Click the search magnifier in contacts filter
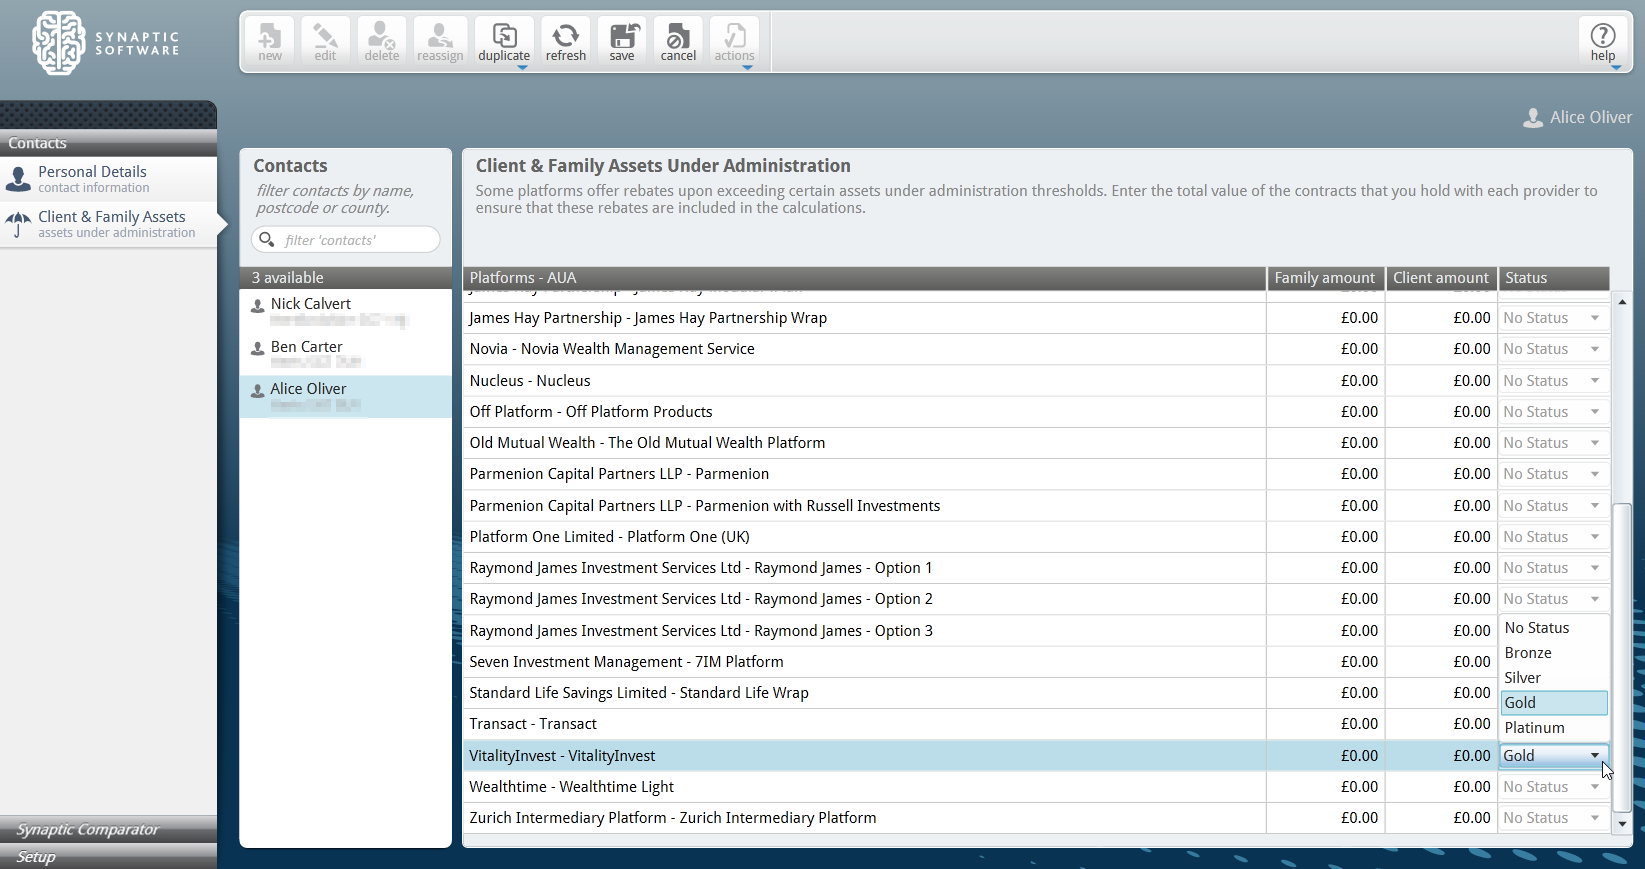The image size is (1645, 869). (x=267, y=240)
